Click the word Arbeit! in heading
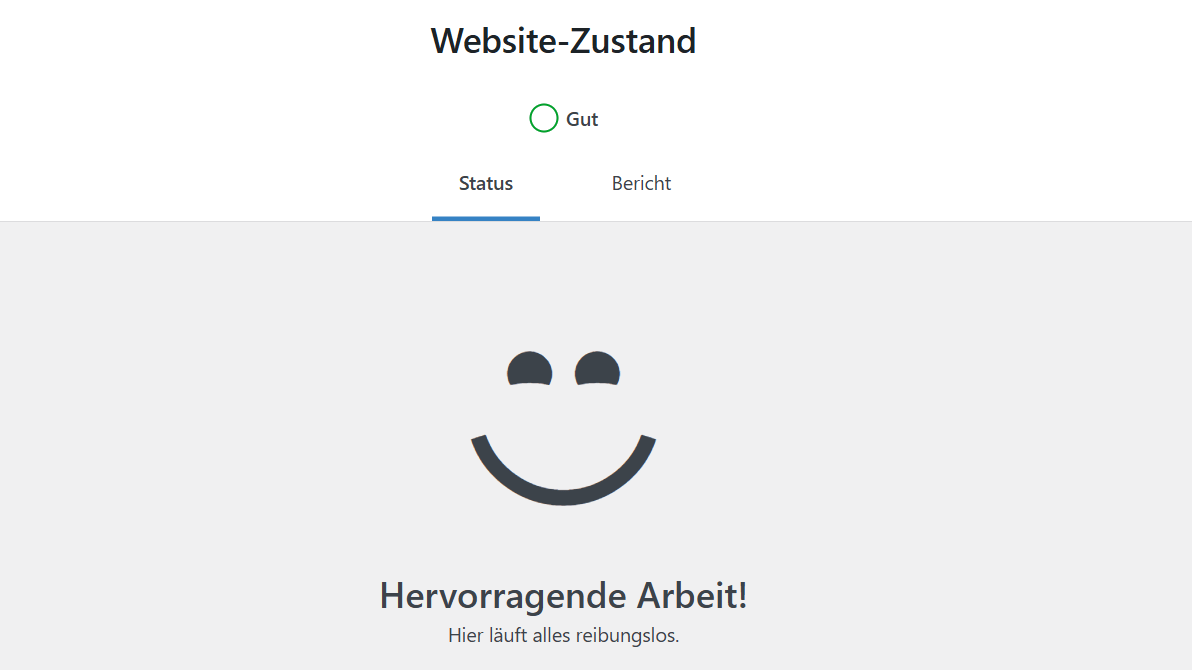Viewport: 1192px width, 670px height. tap(692, 595)
